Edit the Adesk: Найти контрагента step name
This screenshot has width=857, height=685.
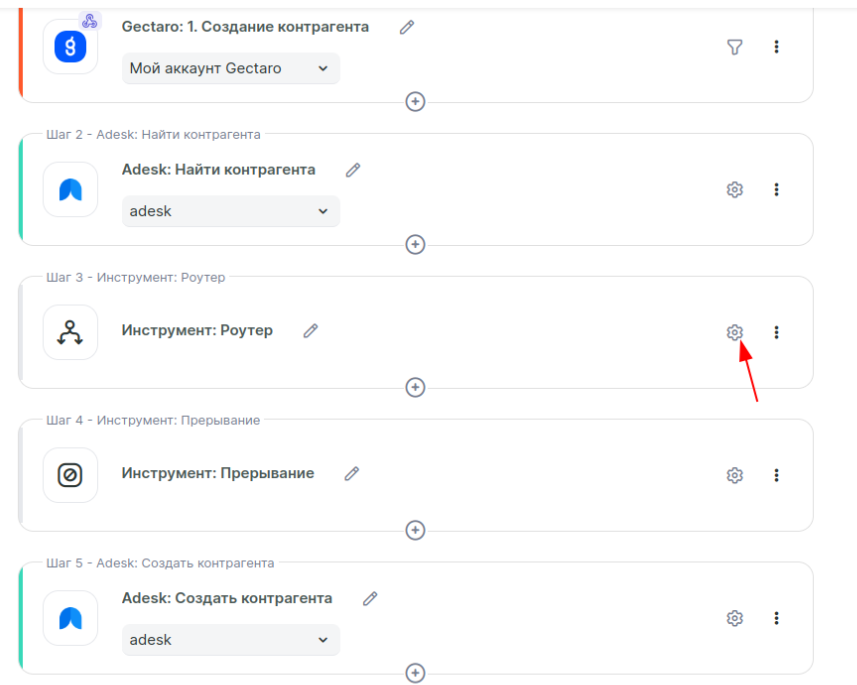[353, 170]
